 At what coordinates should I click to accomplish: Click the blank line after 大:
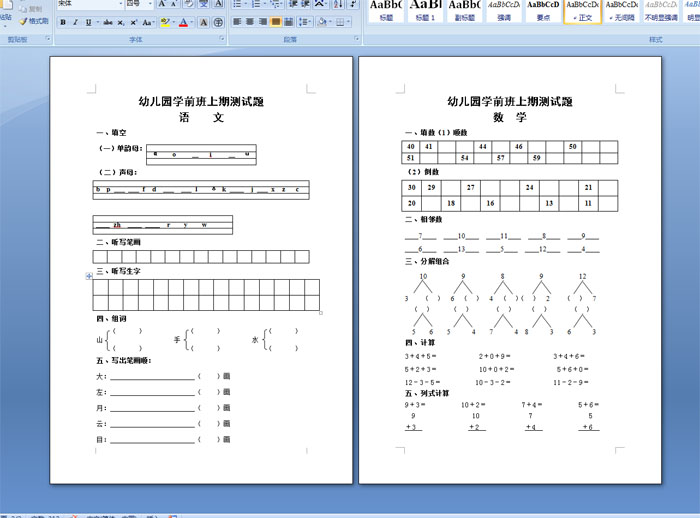153,377
